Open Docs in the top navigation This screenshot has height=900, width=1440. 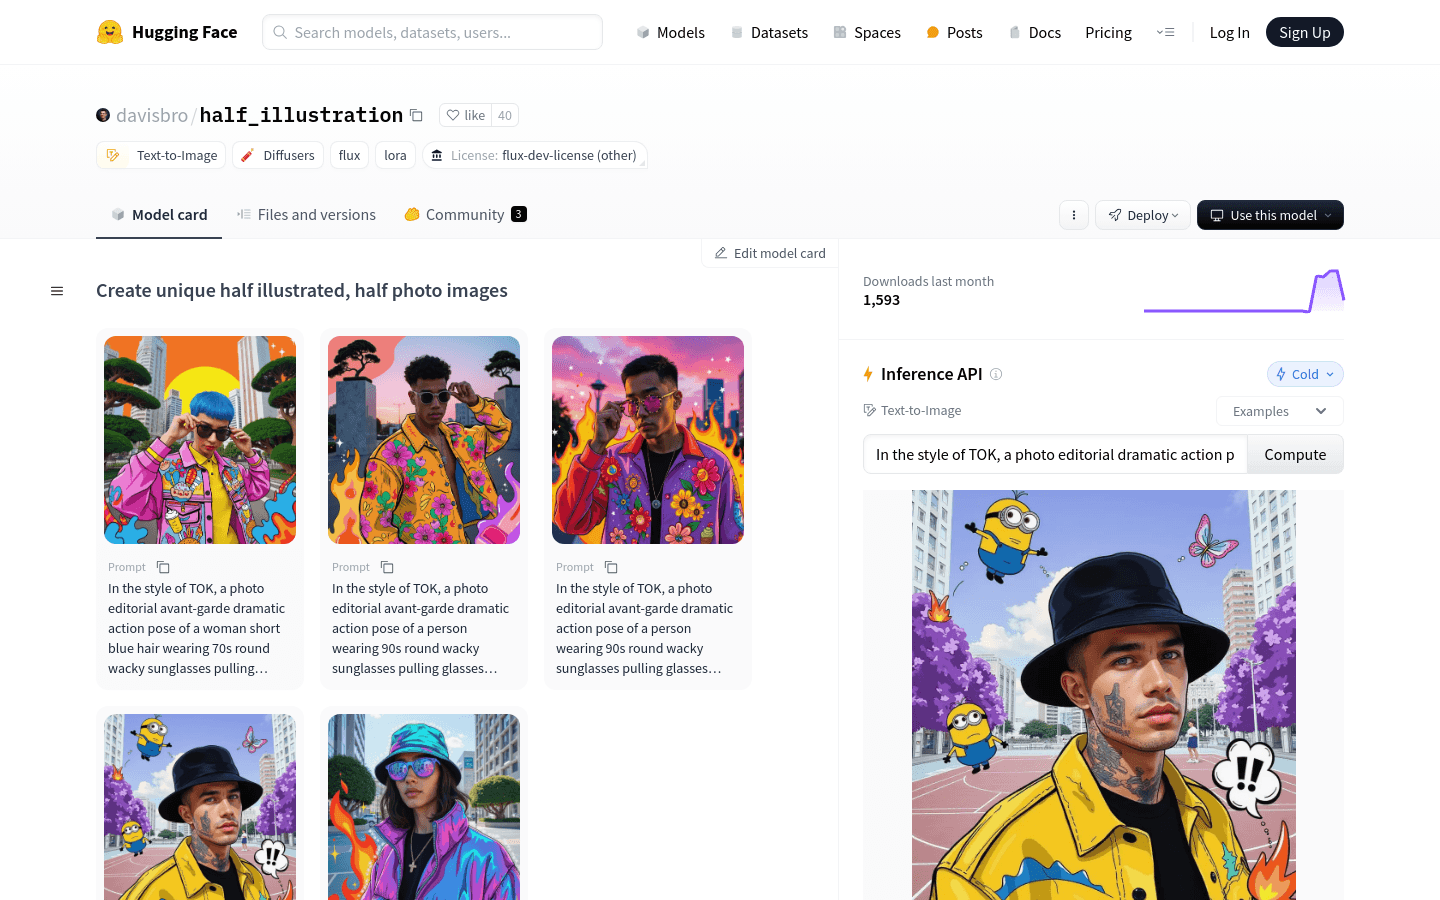tap(1035, 32)
